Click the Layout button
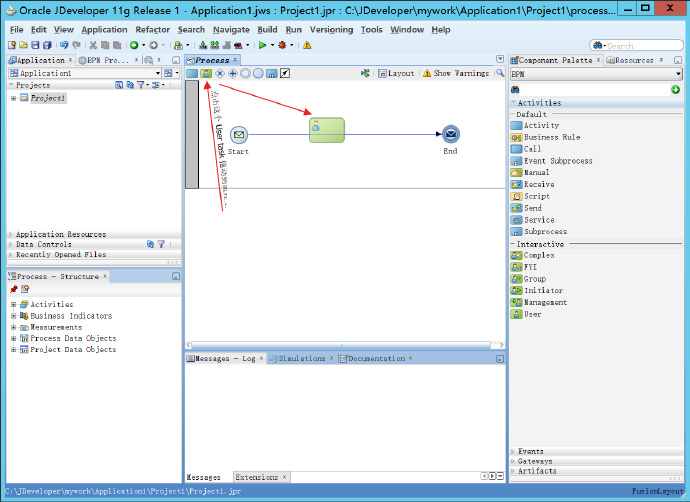This screenshot has height=502, width=690. (x=396, y=73)
